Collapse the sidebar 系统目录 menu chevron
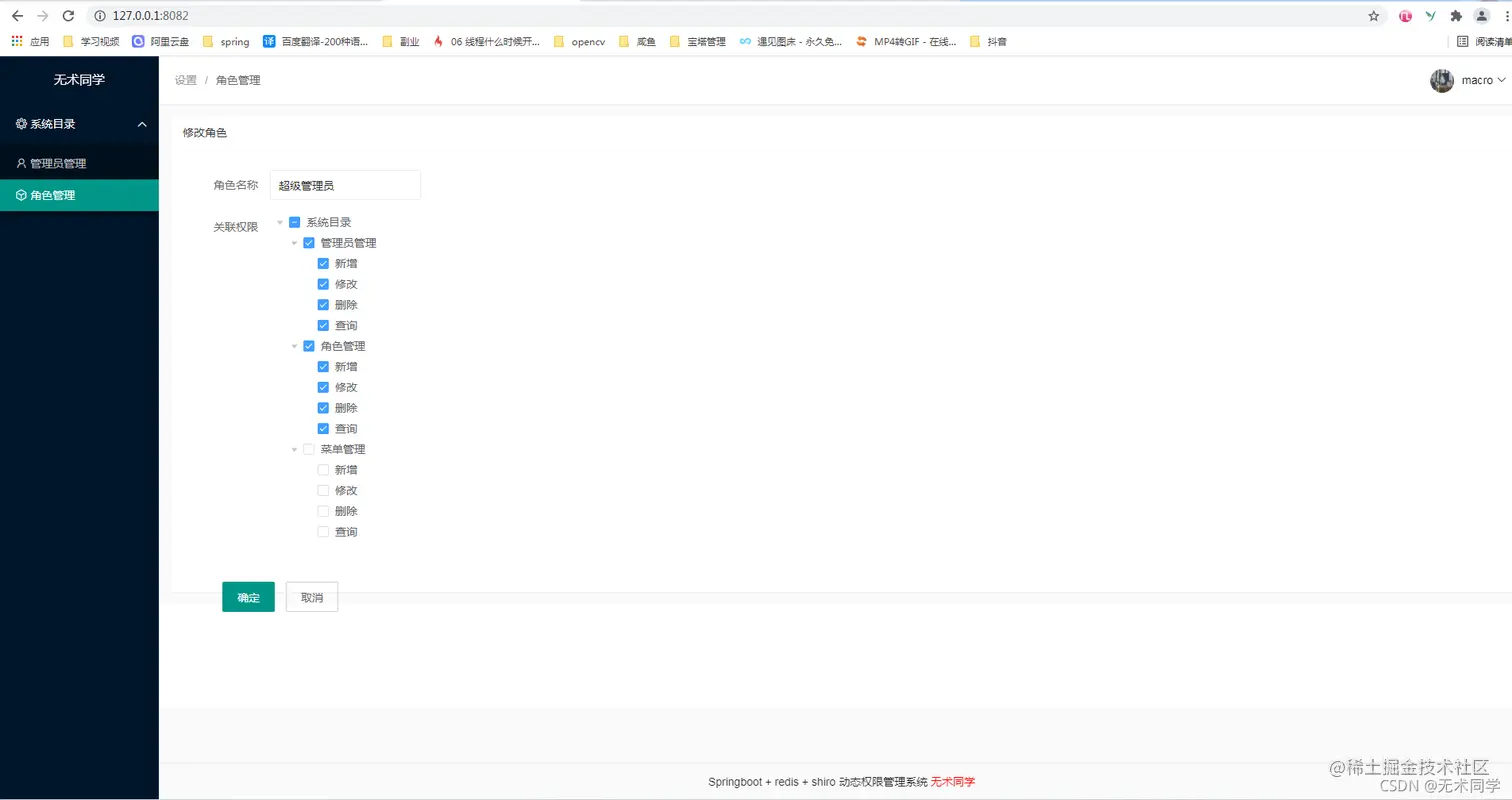The image size is (1512, 800). 142,124
